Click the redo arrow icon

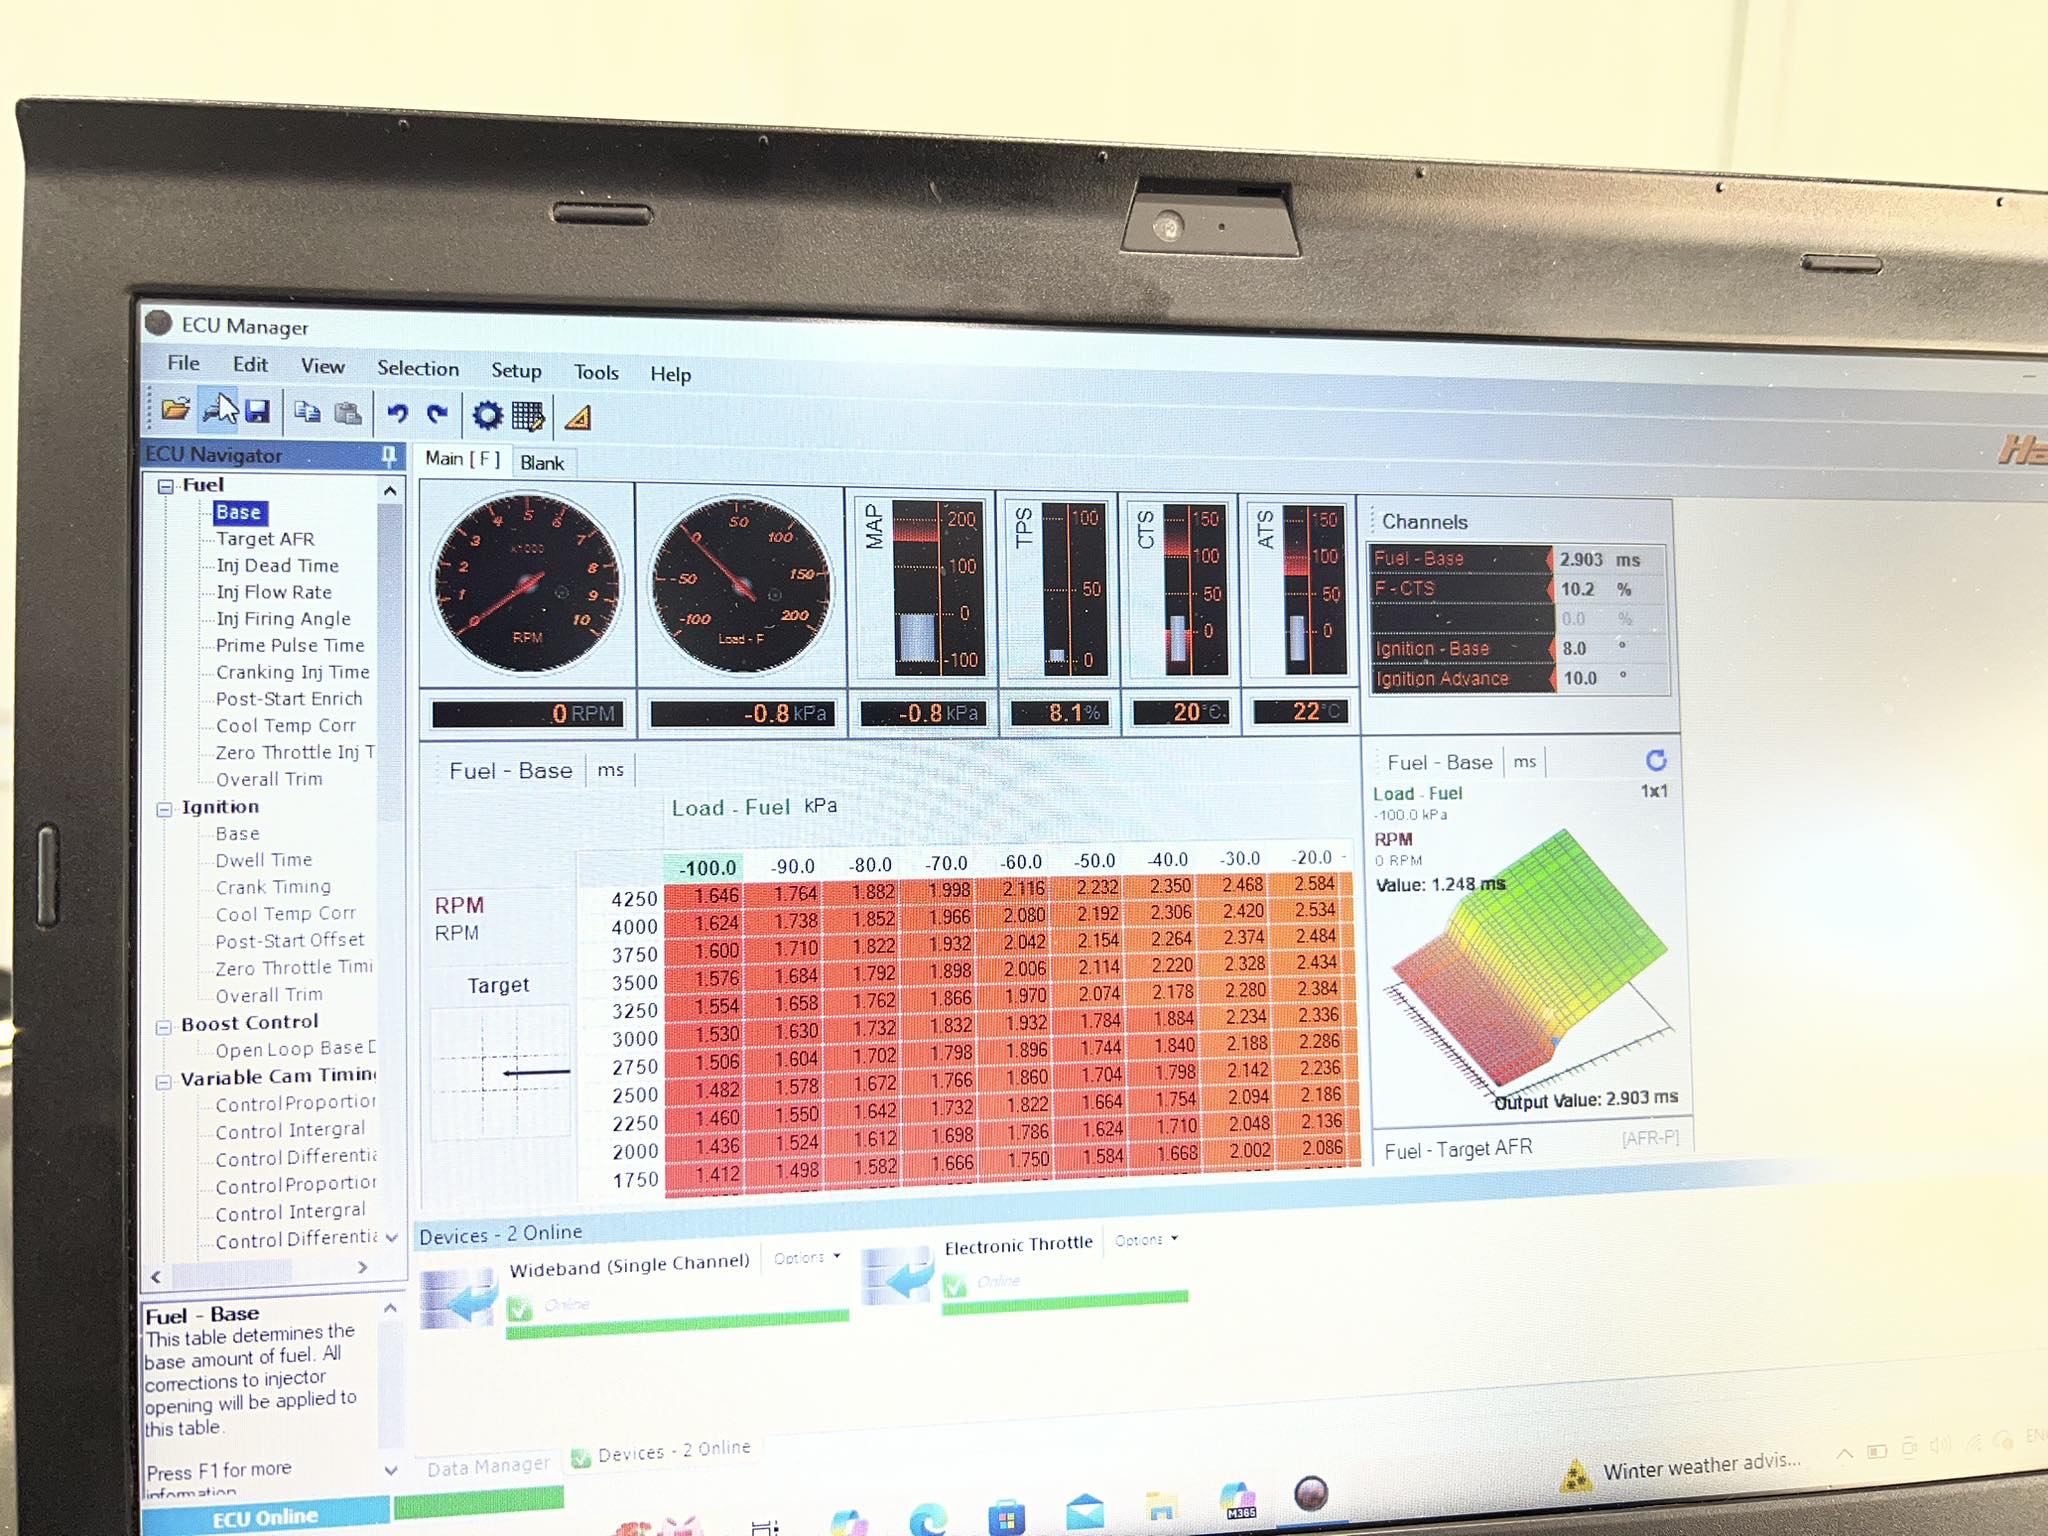[437, 414]
